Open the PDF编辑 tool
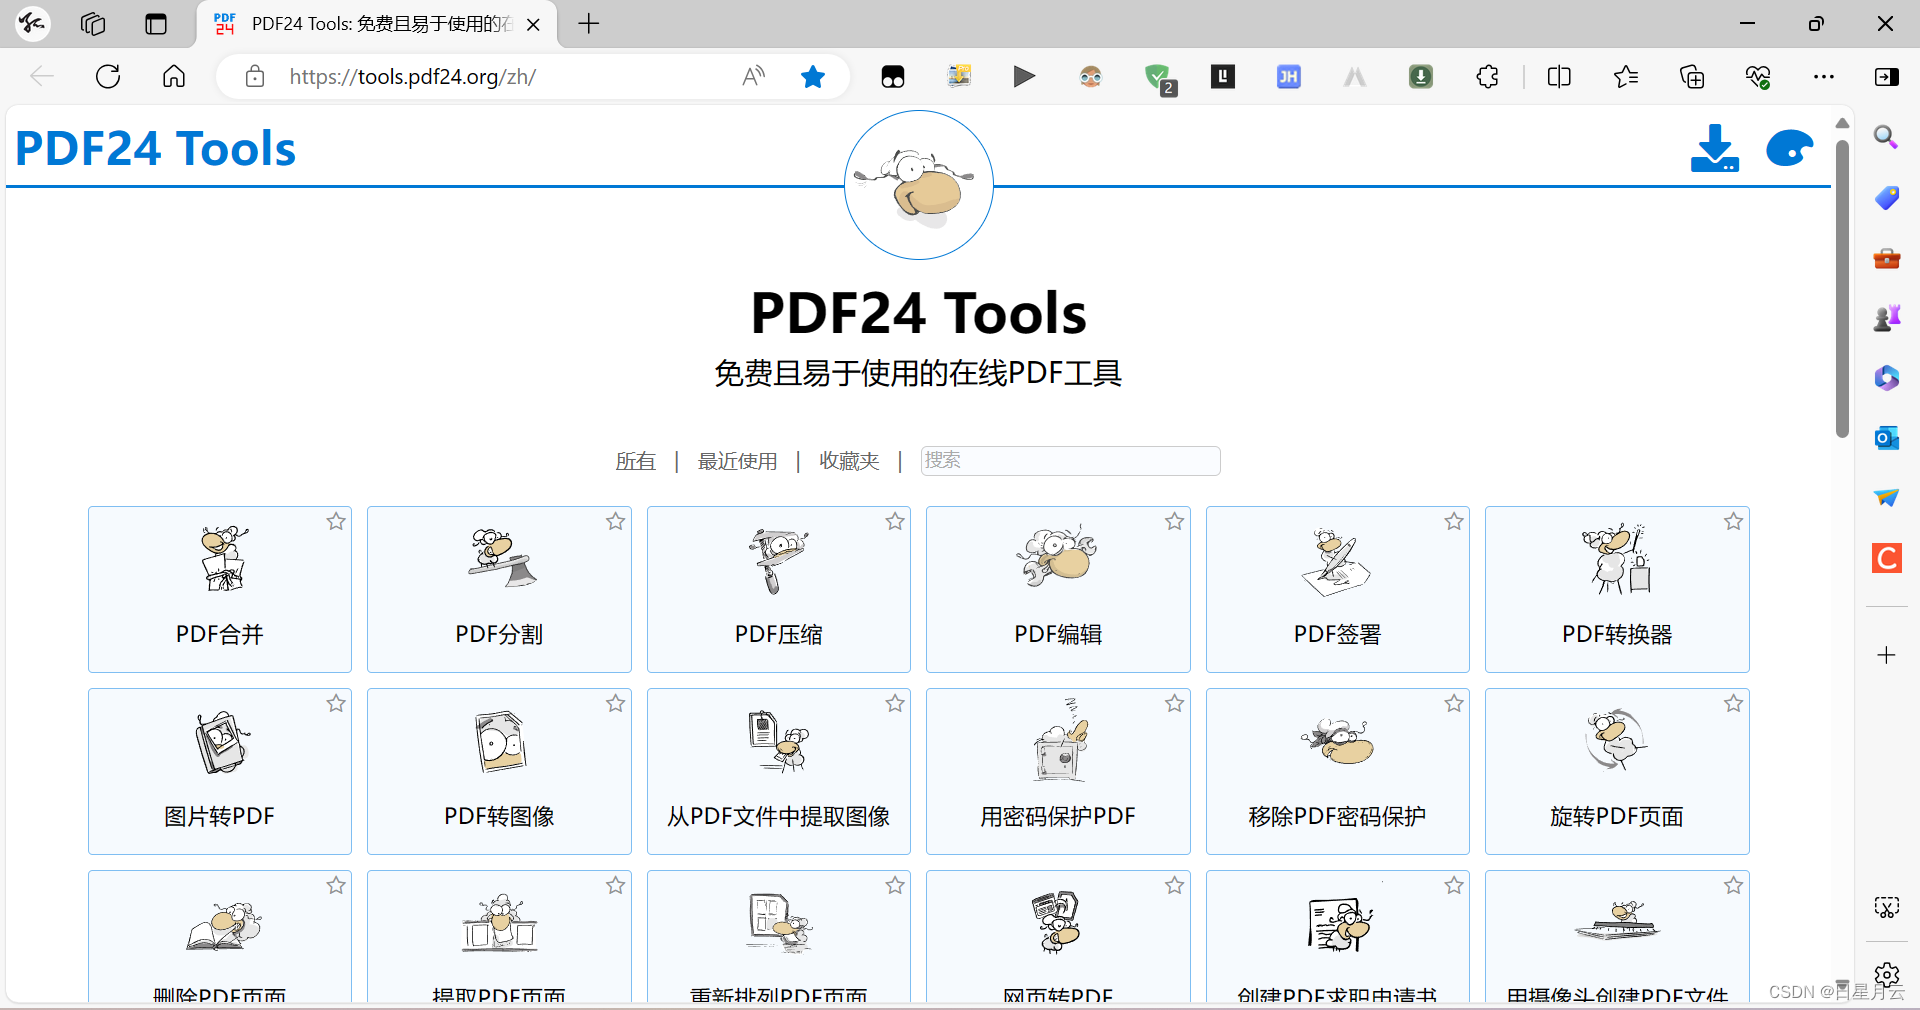The width and height of the screenshot is (1920, 1010). 1058,589
